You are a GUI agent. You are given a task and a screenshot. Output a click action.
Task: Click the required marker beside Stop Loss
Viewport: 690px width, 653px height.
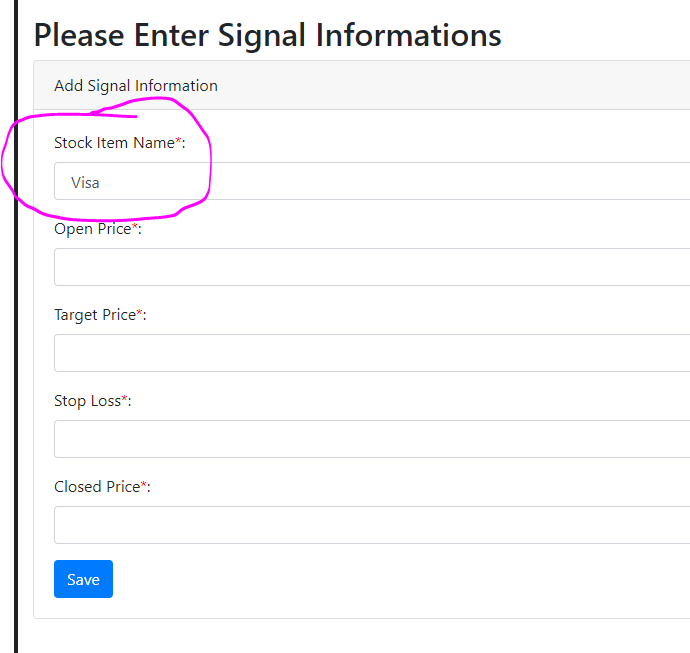pos(124,400)
